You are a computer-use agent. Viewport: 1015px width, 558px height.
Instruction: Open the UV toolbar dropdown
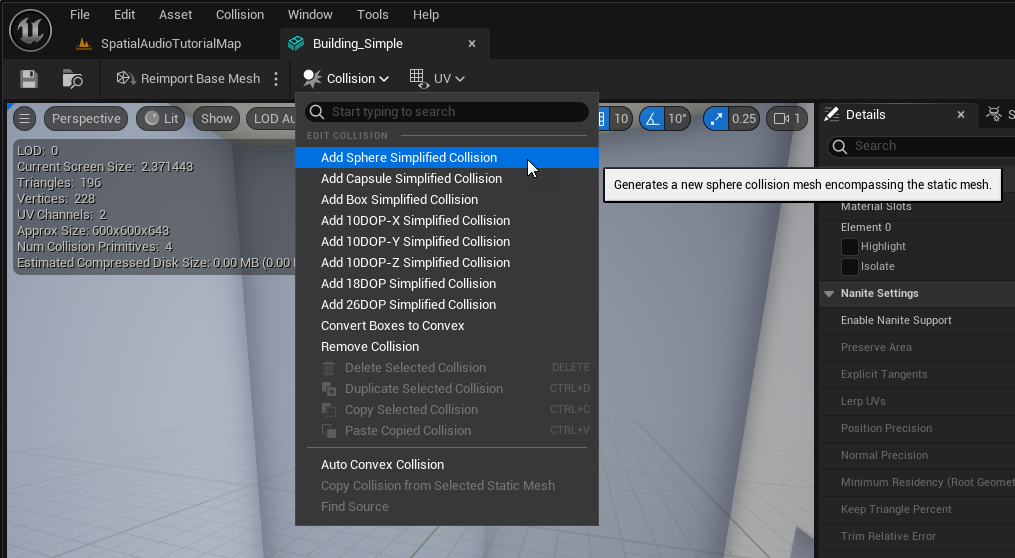[437, 79]
